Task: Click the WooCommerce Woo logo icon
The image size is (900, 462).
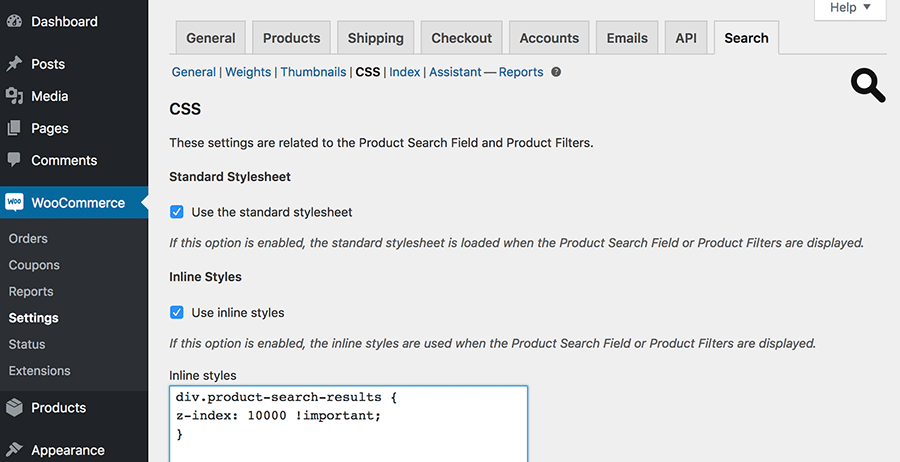Action: tap(14, 203)
